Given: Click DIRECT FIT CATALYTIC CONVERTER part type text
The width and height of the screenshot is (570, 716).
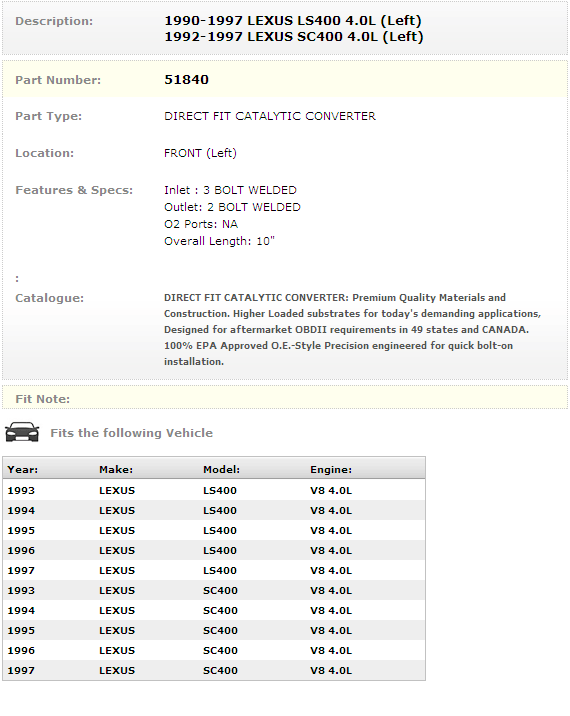Looking at the screenshot, I should point(270,116).
